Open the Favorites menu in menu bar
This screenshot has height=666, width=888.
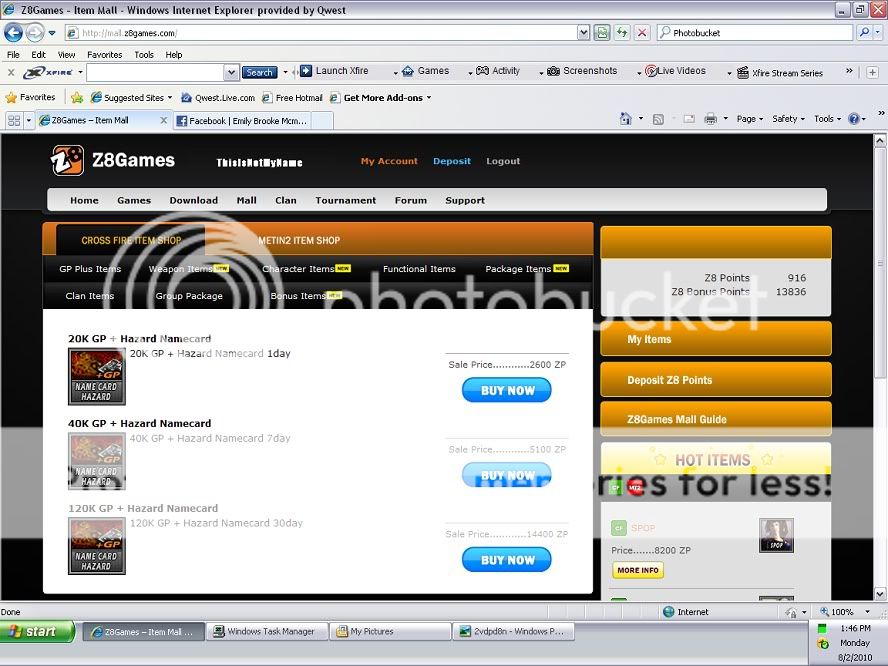[104, 55]
